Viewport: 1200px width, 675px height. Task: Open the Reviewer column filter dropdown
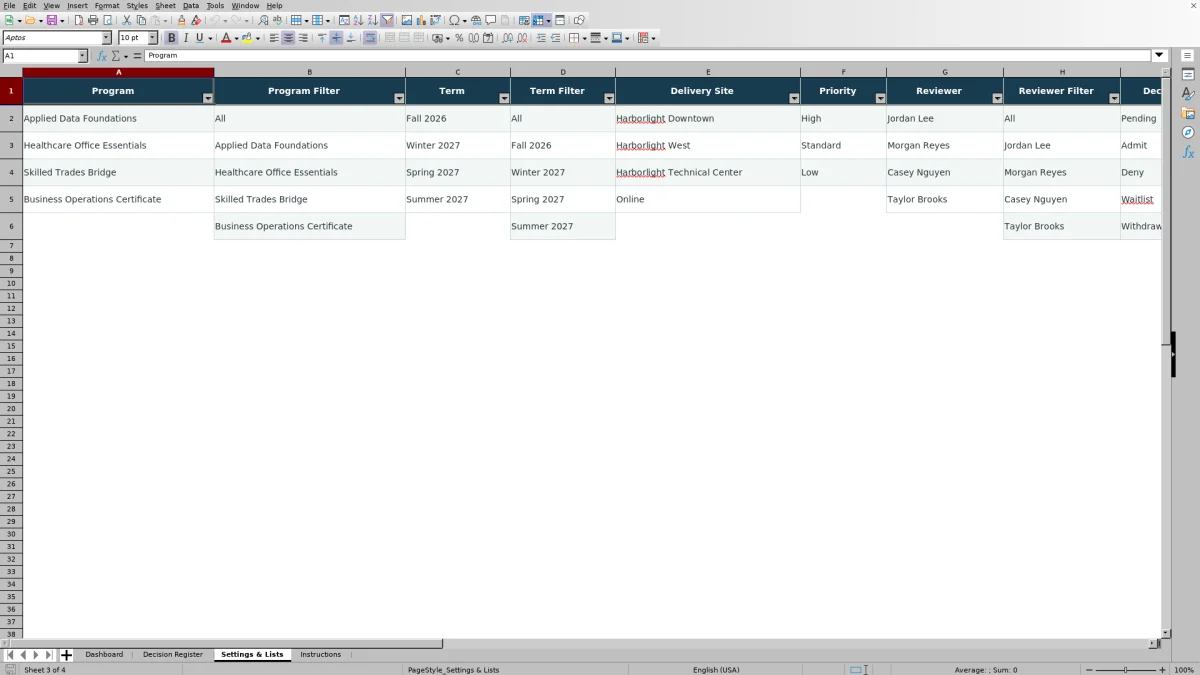click(997, 98)
